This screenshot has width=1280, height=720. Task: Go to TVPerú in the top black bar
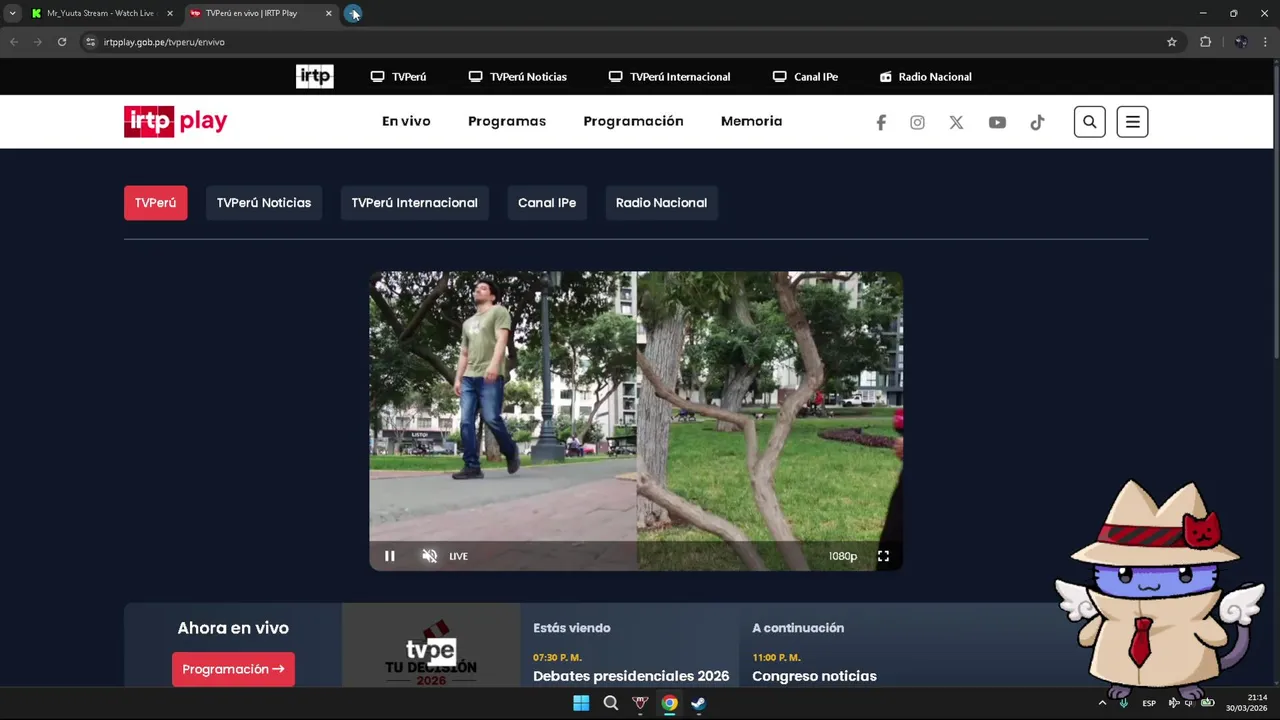click(398, 77)
